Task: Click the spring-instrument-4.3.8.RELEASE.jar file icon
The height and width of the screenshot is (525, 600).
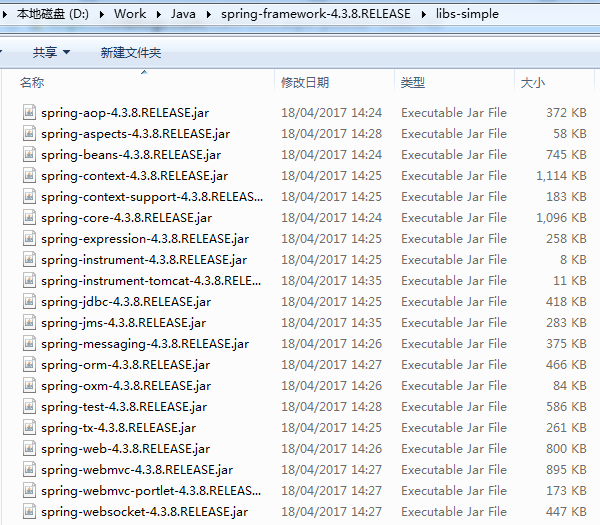Action: (29, 260)
